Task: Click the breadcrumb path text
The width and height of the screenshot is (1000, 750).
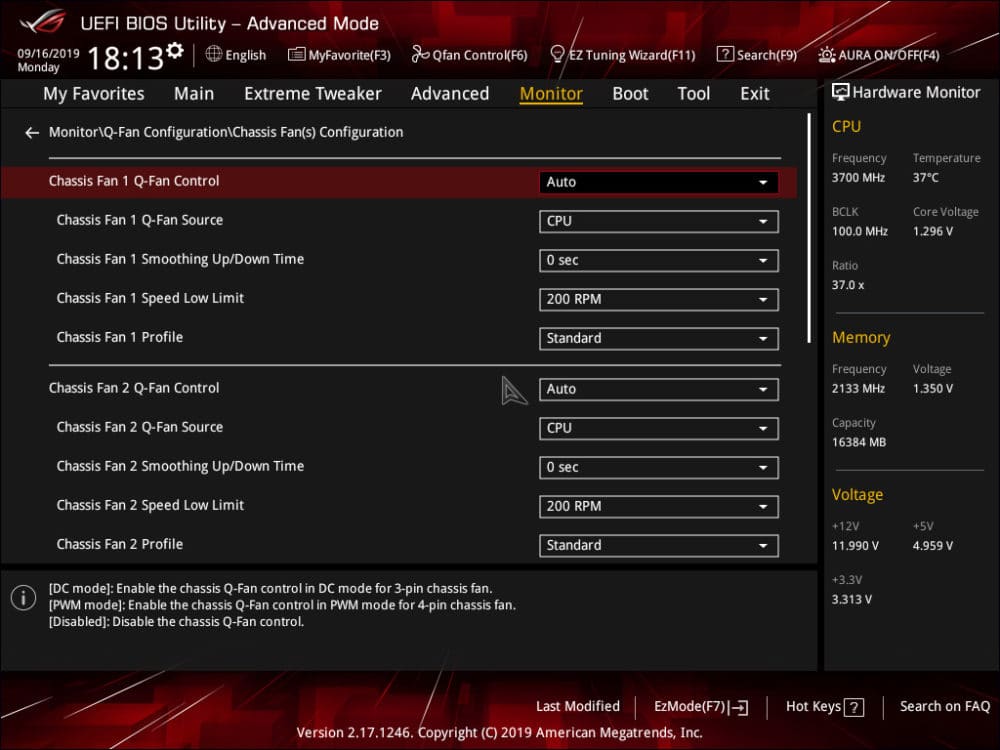Action: click(226, 133)
